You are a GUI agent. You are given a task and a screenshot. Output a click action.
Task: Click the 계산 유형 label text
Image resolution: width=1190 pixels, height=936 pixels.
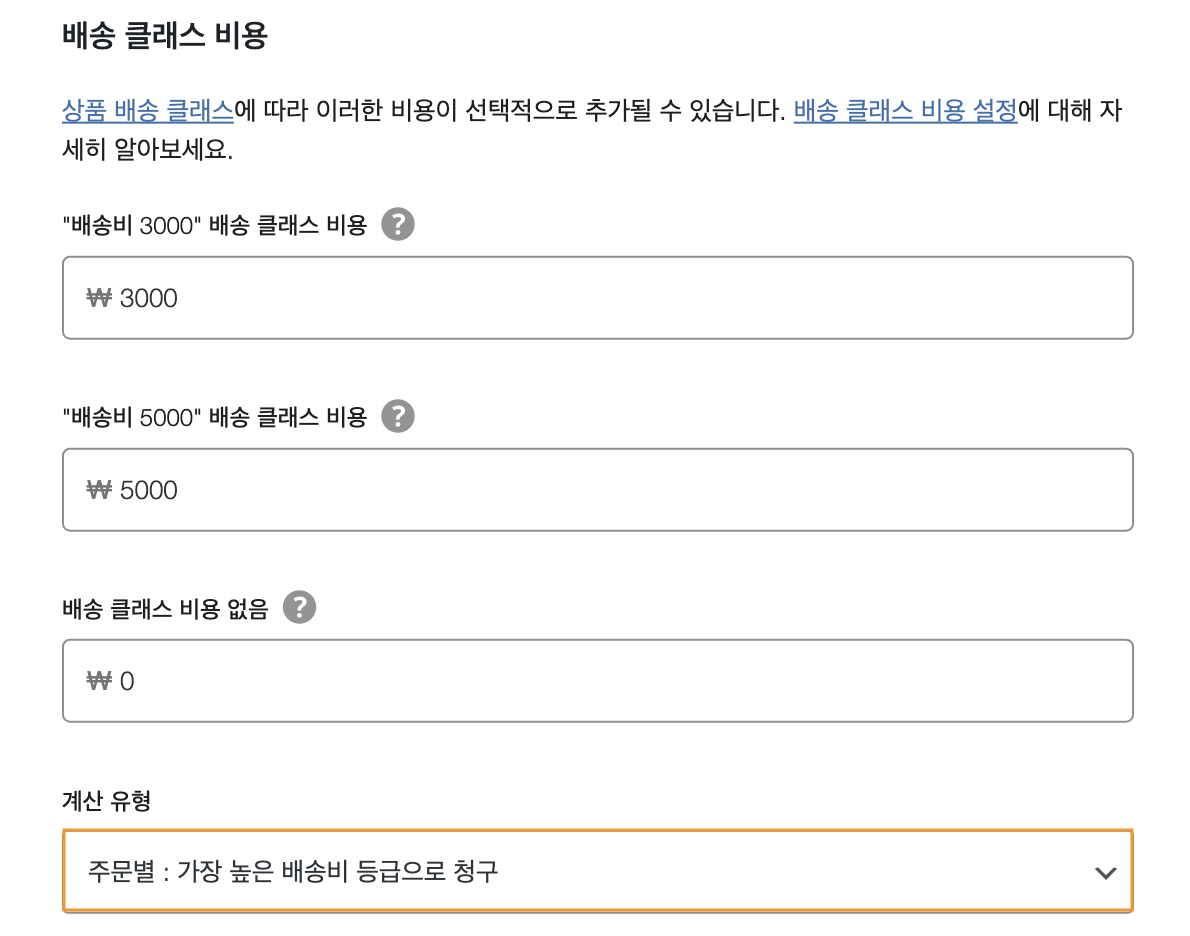[x=107, y=800]
